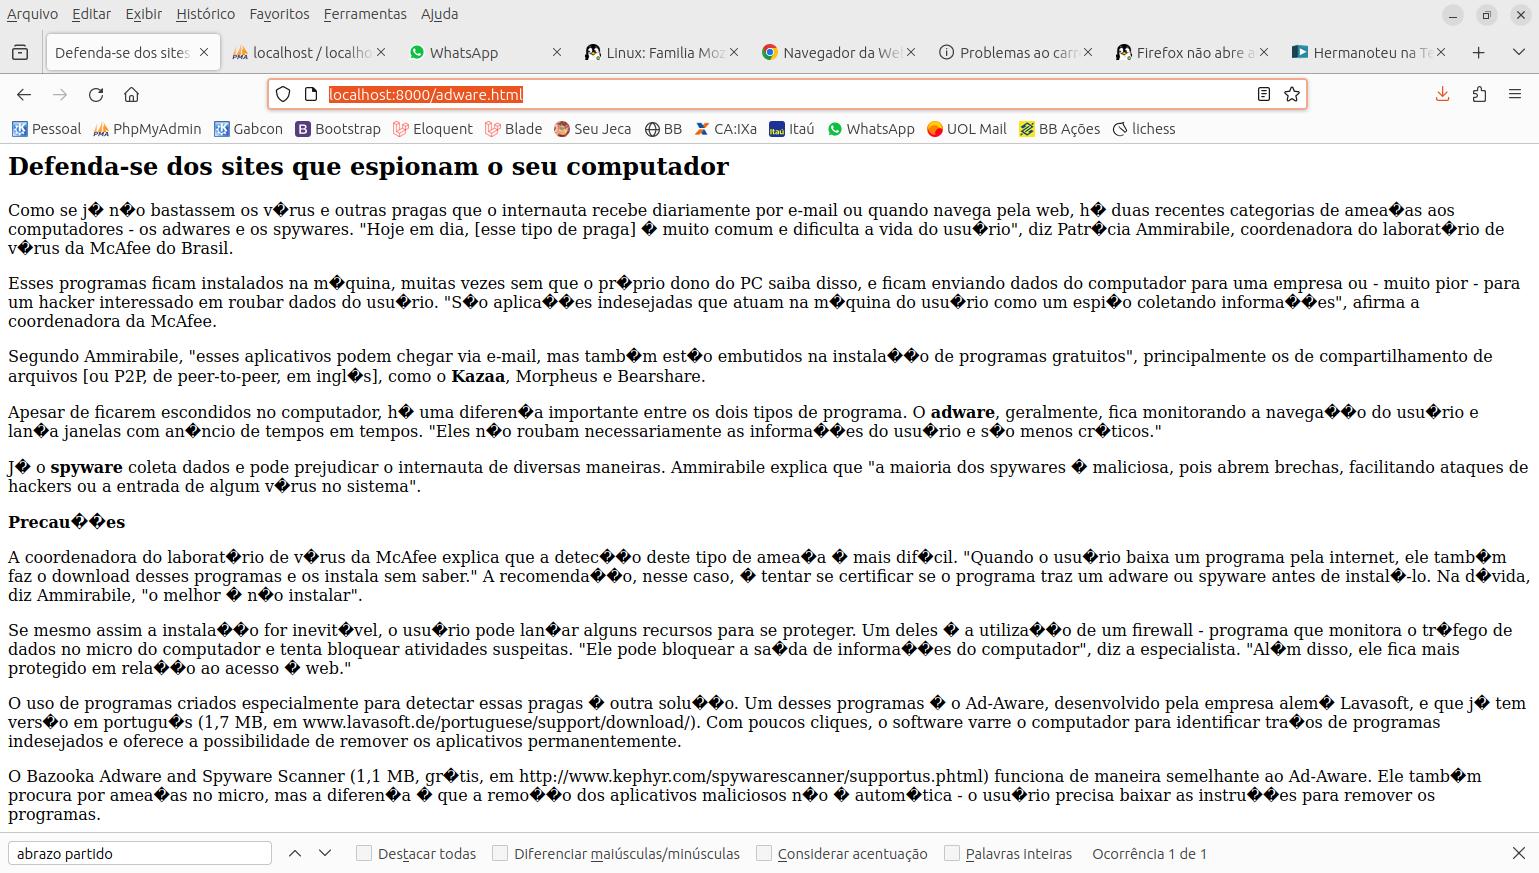The image size is (1539, 873).
Task: Find previous occurrence with up arrow
Action: point(295,853)
